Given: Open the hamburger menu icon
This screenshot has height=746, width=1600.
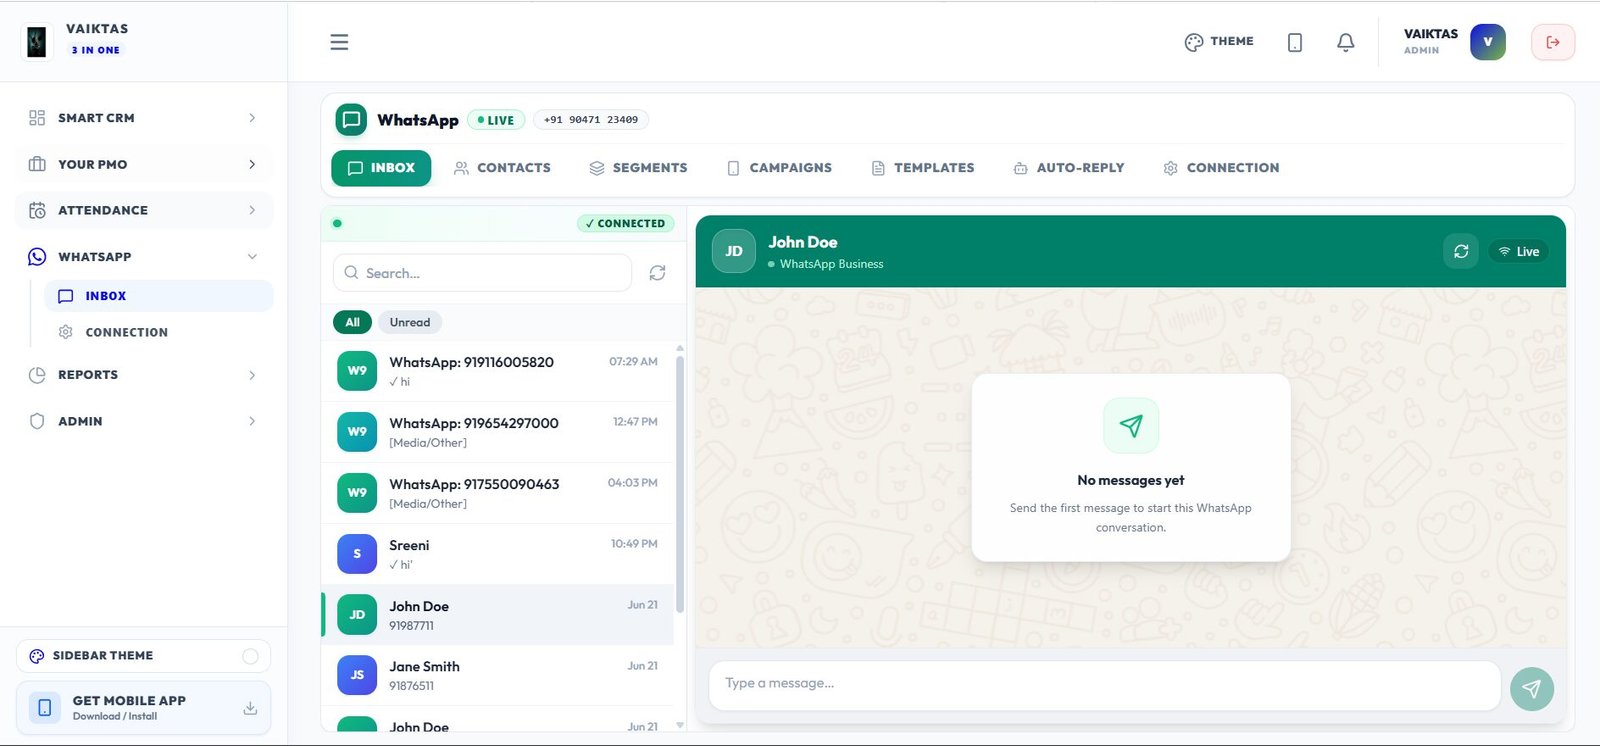Looking at the screenshot, I should pos(339,42).
